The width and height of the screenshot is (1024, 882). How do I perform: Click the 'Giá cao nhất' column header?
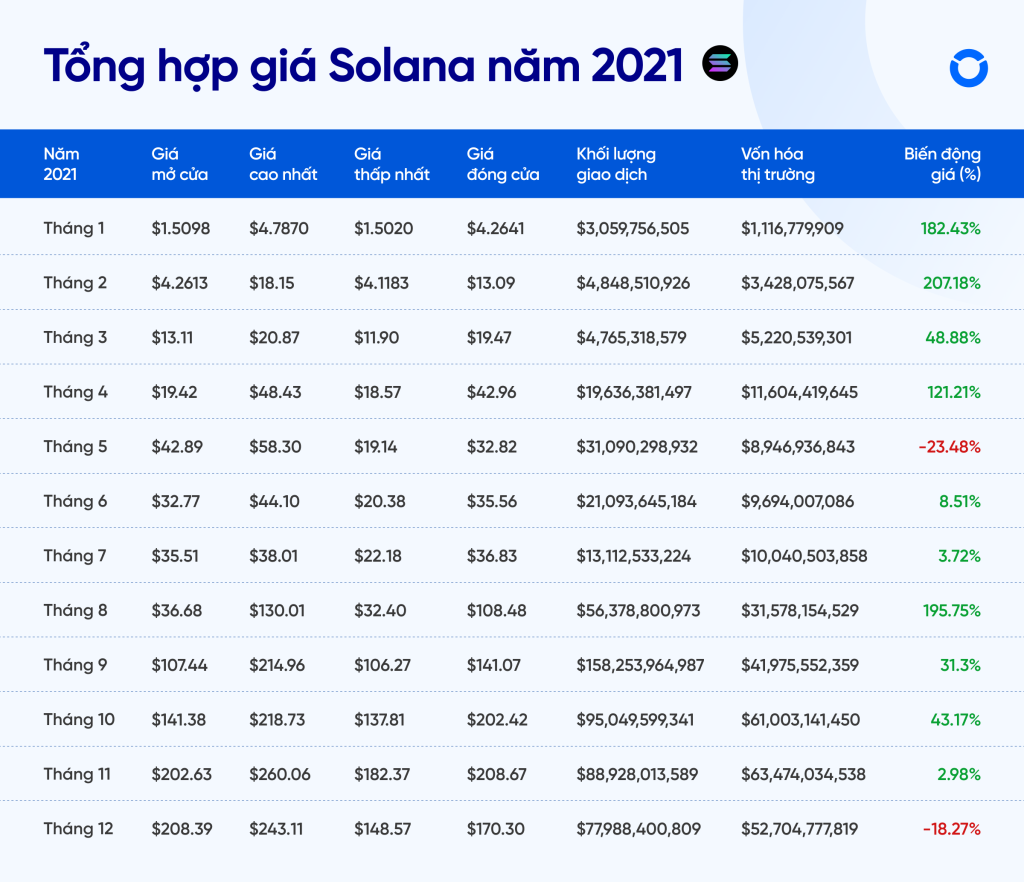283,164
